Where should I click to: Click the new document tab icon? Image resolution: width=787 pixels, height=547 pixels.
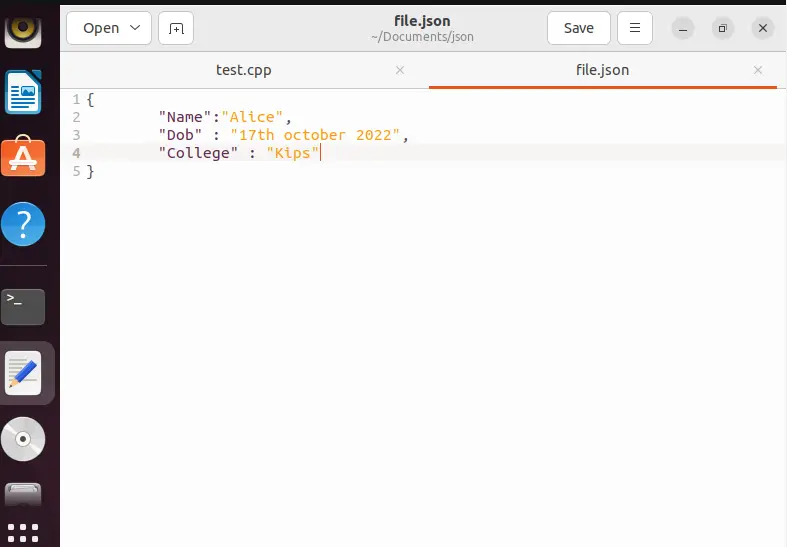176,28
